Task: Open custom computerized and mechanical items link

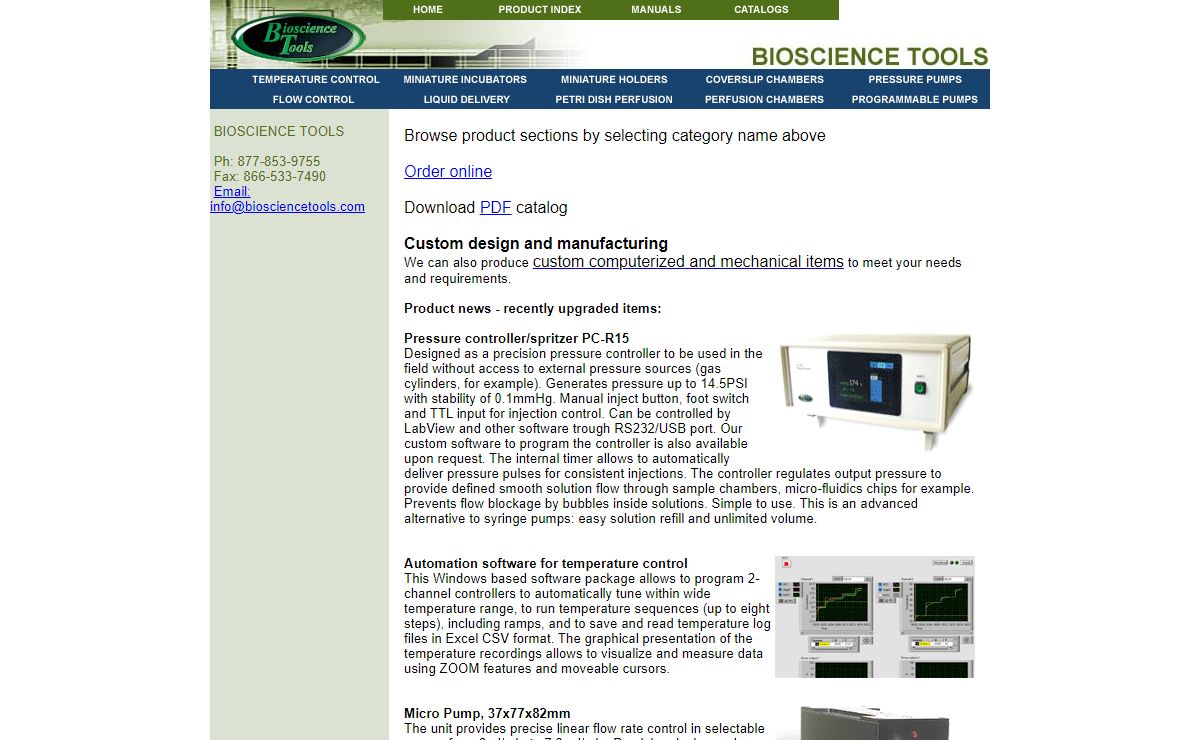Action: click(688, 261)
